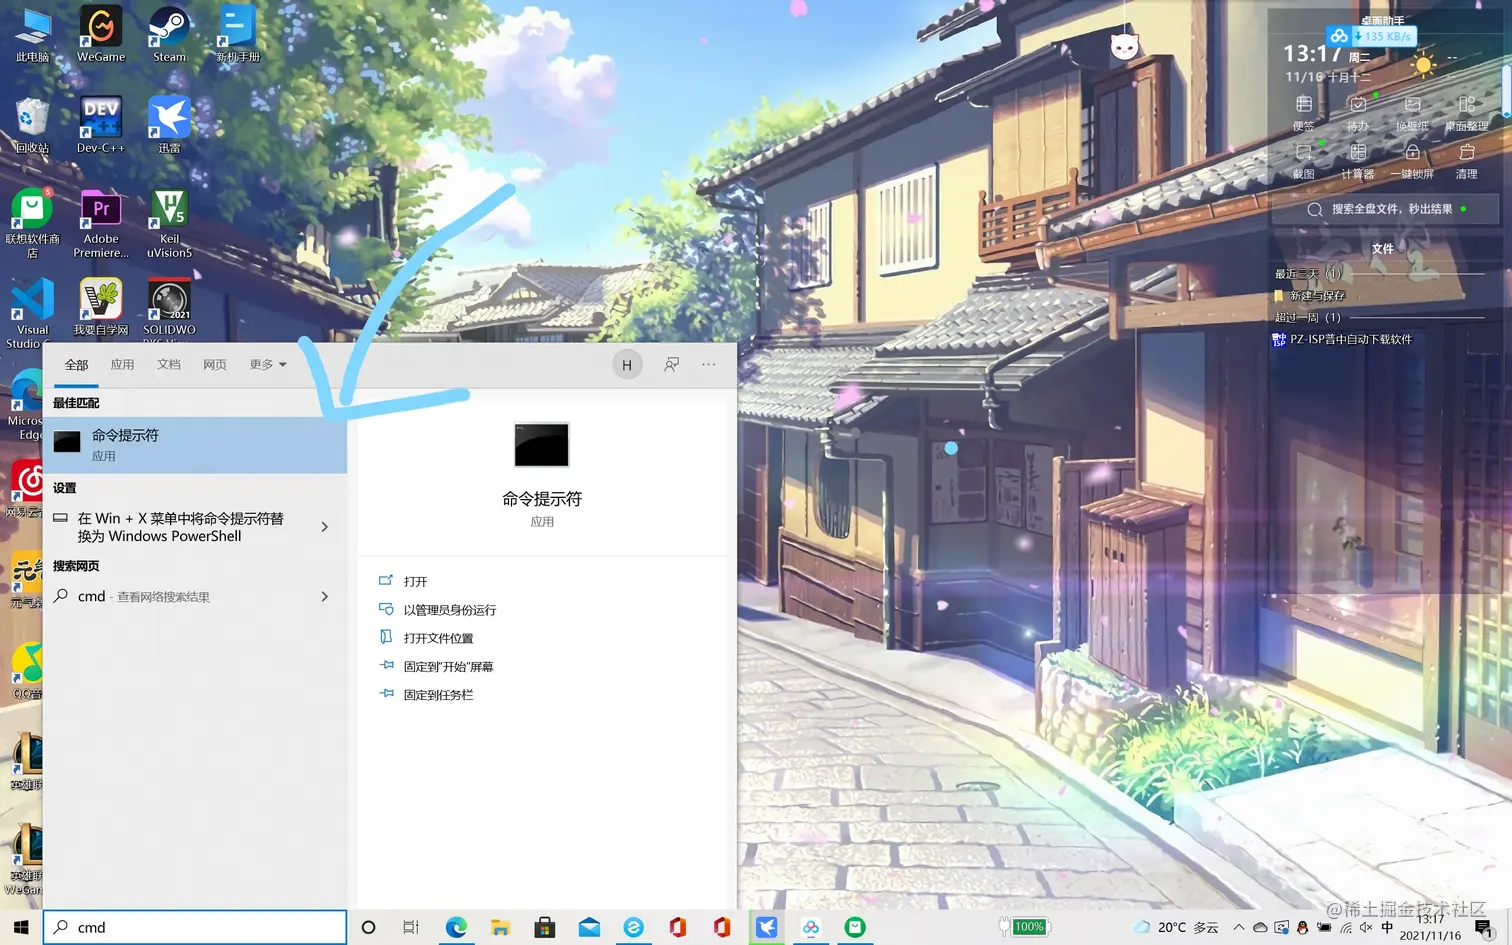Viewport: 1512px width, 945px height.
Task: Select the Steam desktop shortcut
Action: coord(169,35)
